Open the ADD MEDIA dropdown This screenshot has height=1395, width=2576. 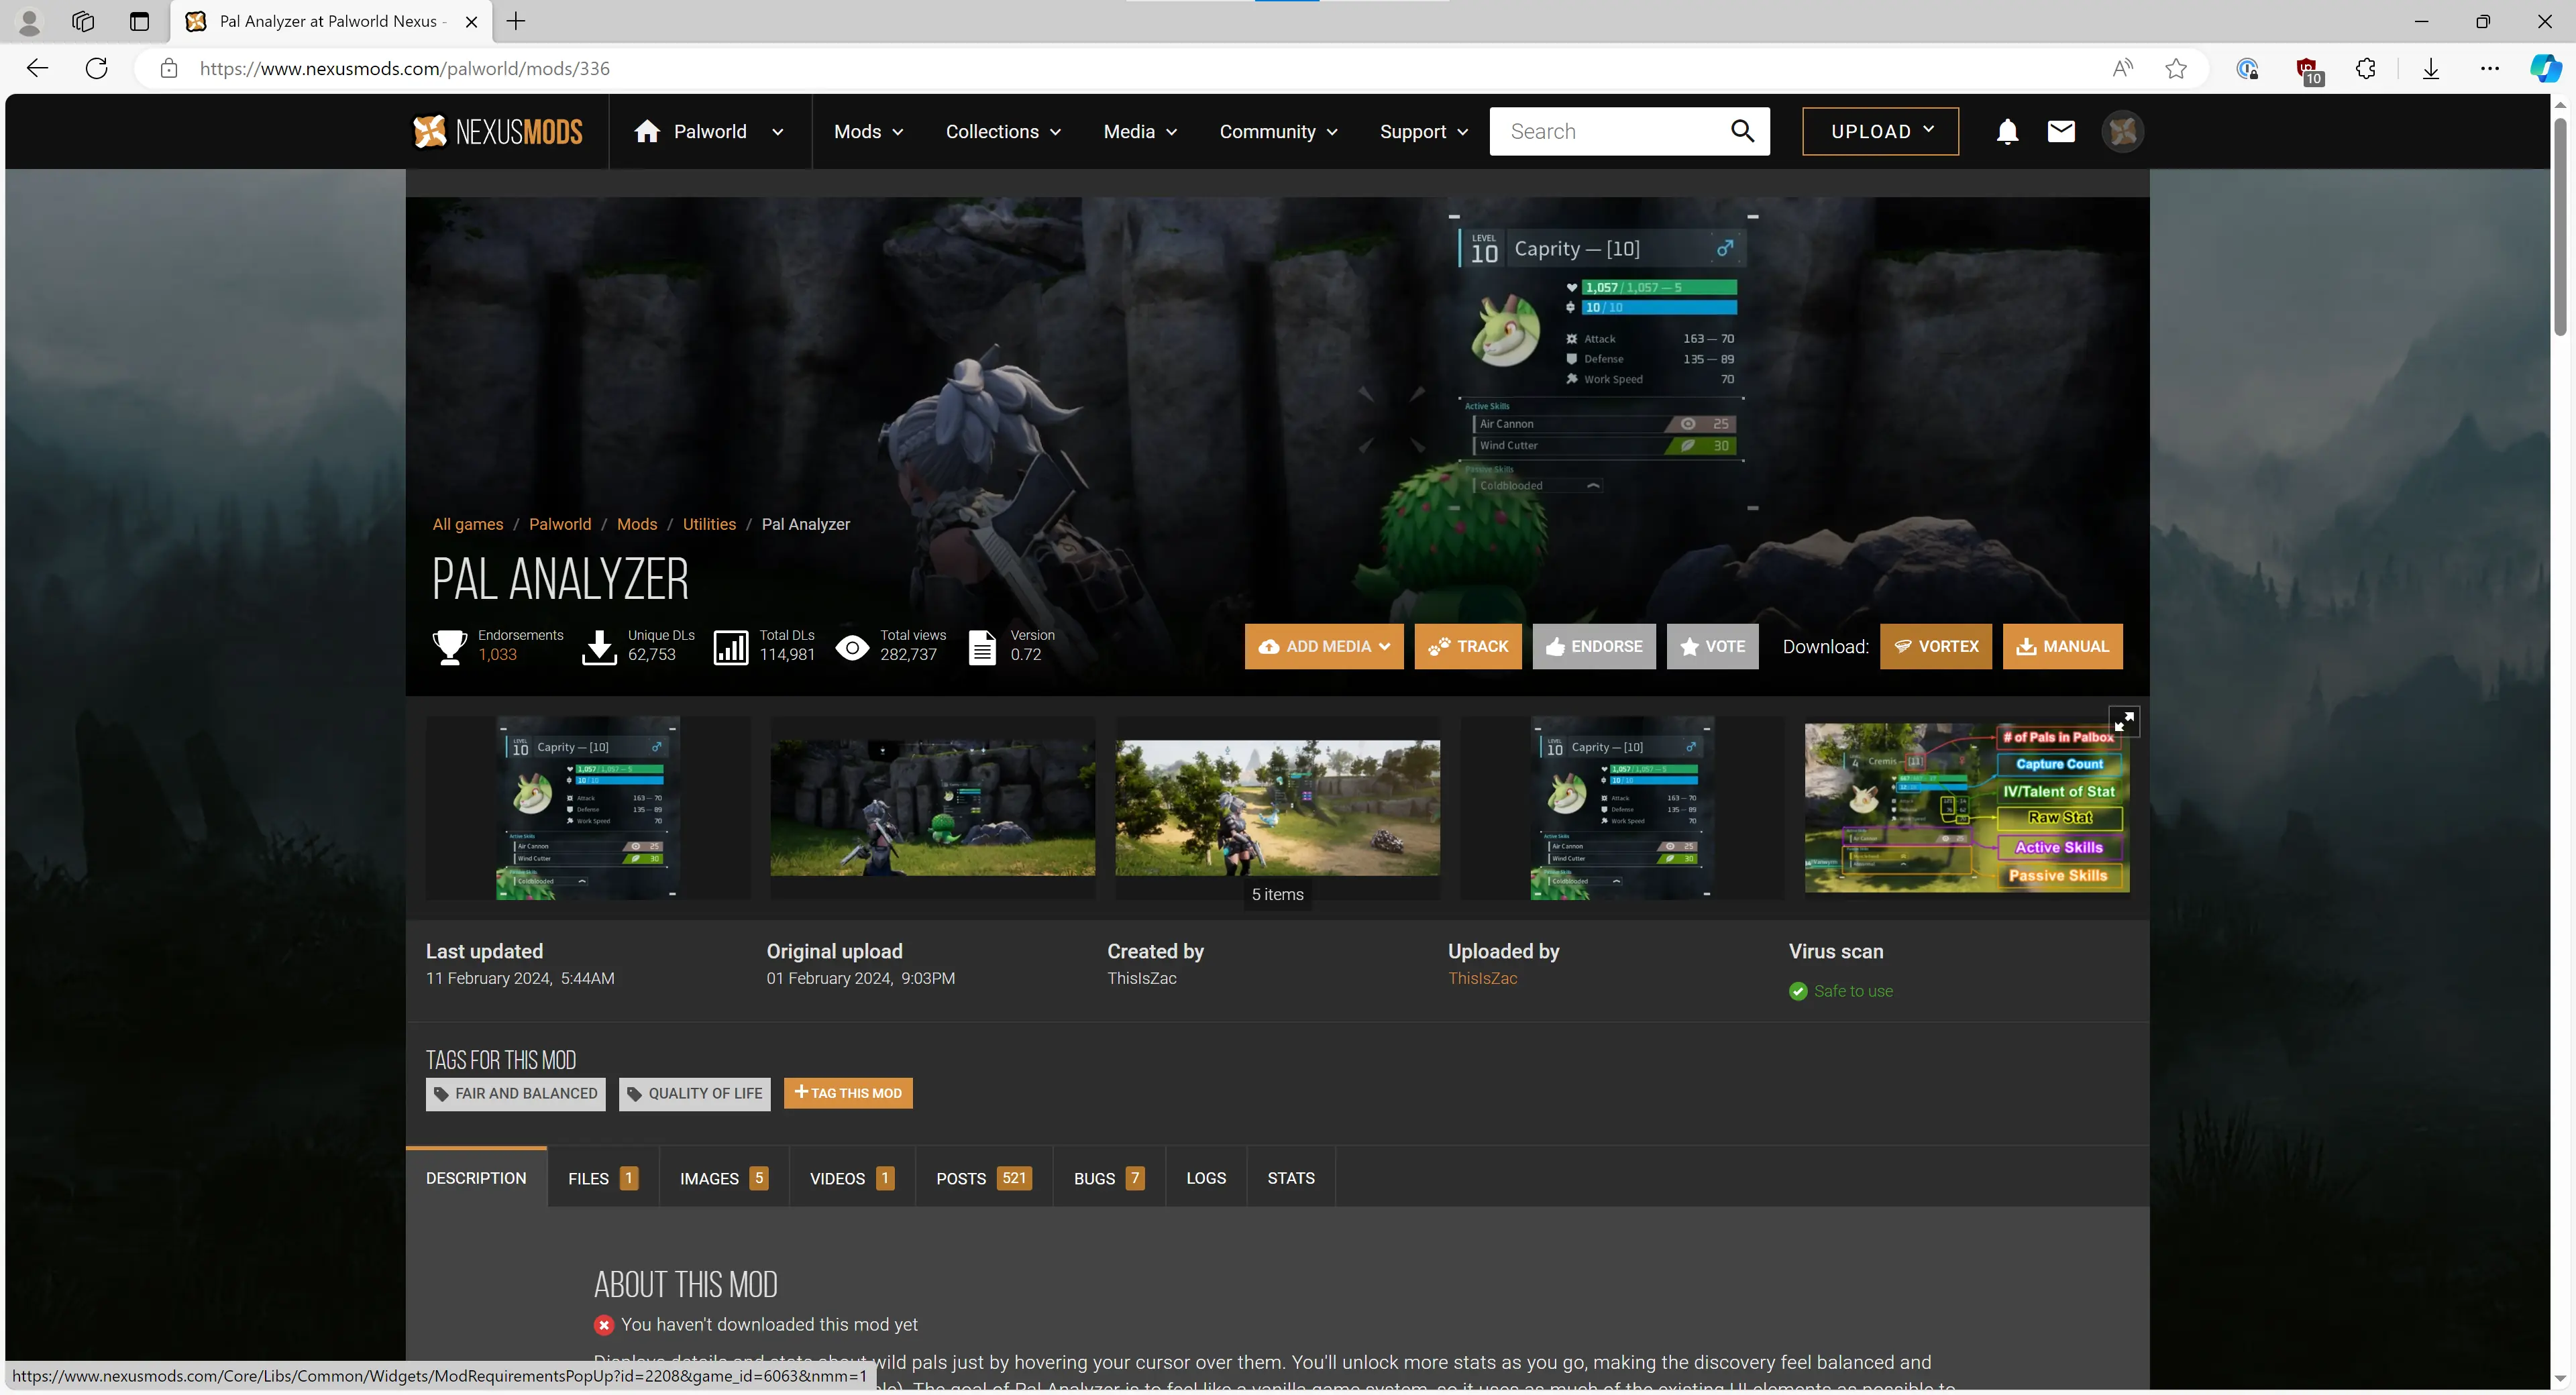(1324, 646)
